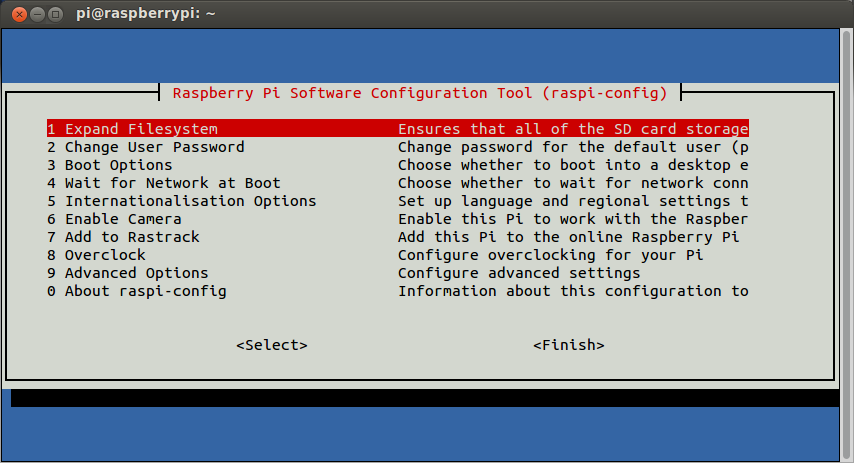Click the 'Configure advanced settings' description
Screen dimensions: 854x463
pos(519,273)
